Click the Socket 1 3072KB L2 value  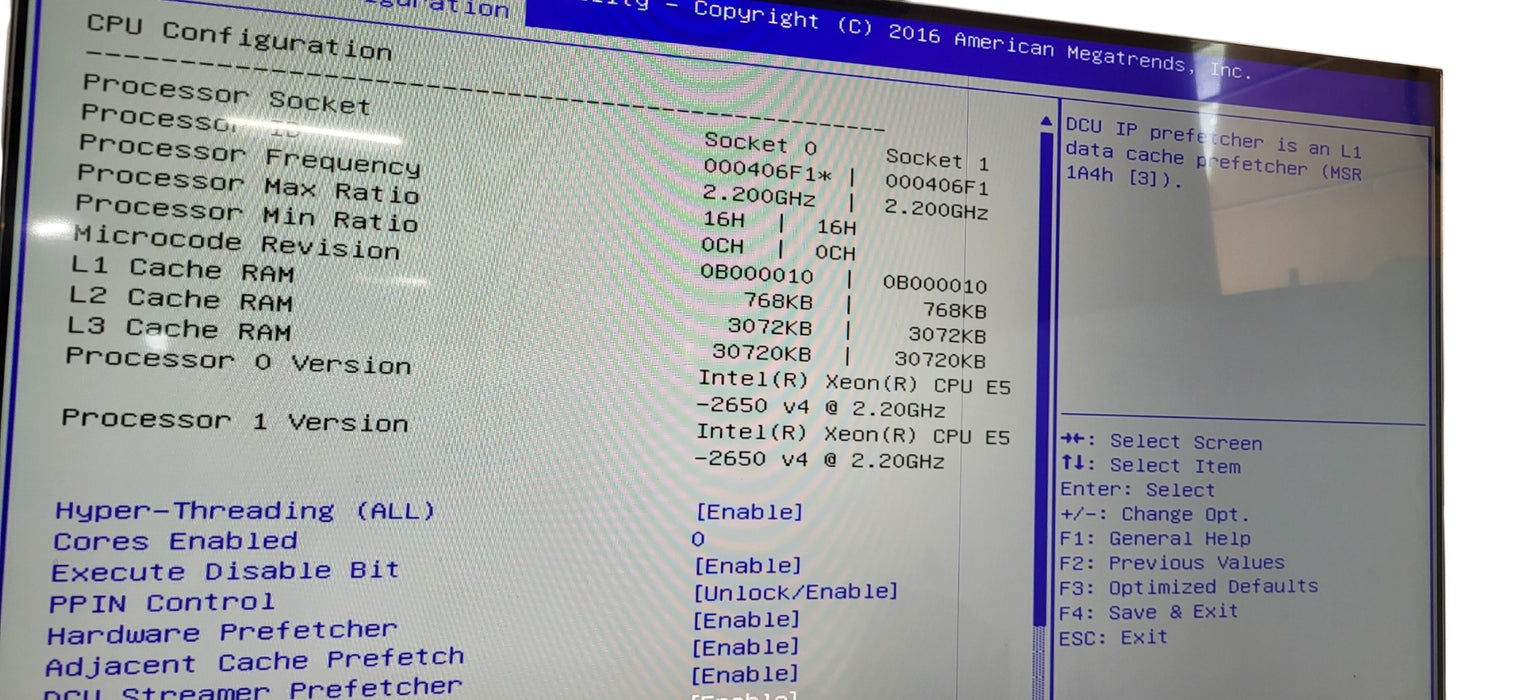(x=946, y=336)
